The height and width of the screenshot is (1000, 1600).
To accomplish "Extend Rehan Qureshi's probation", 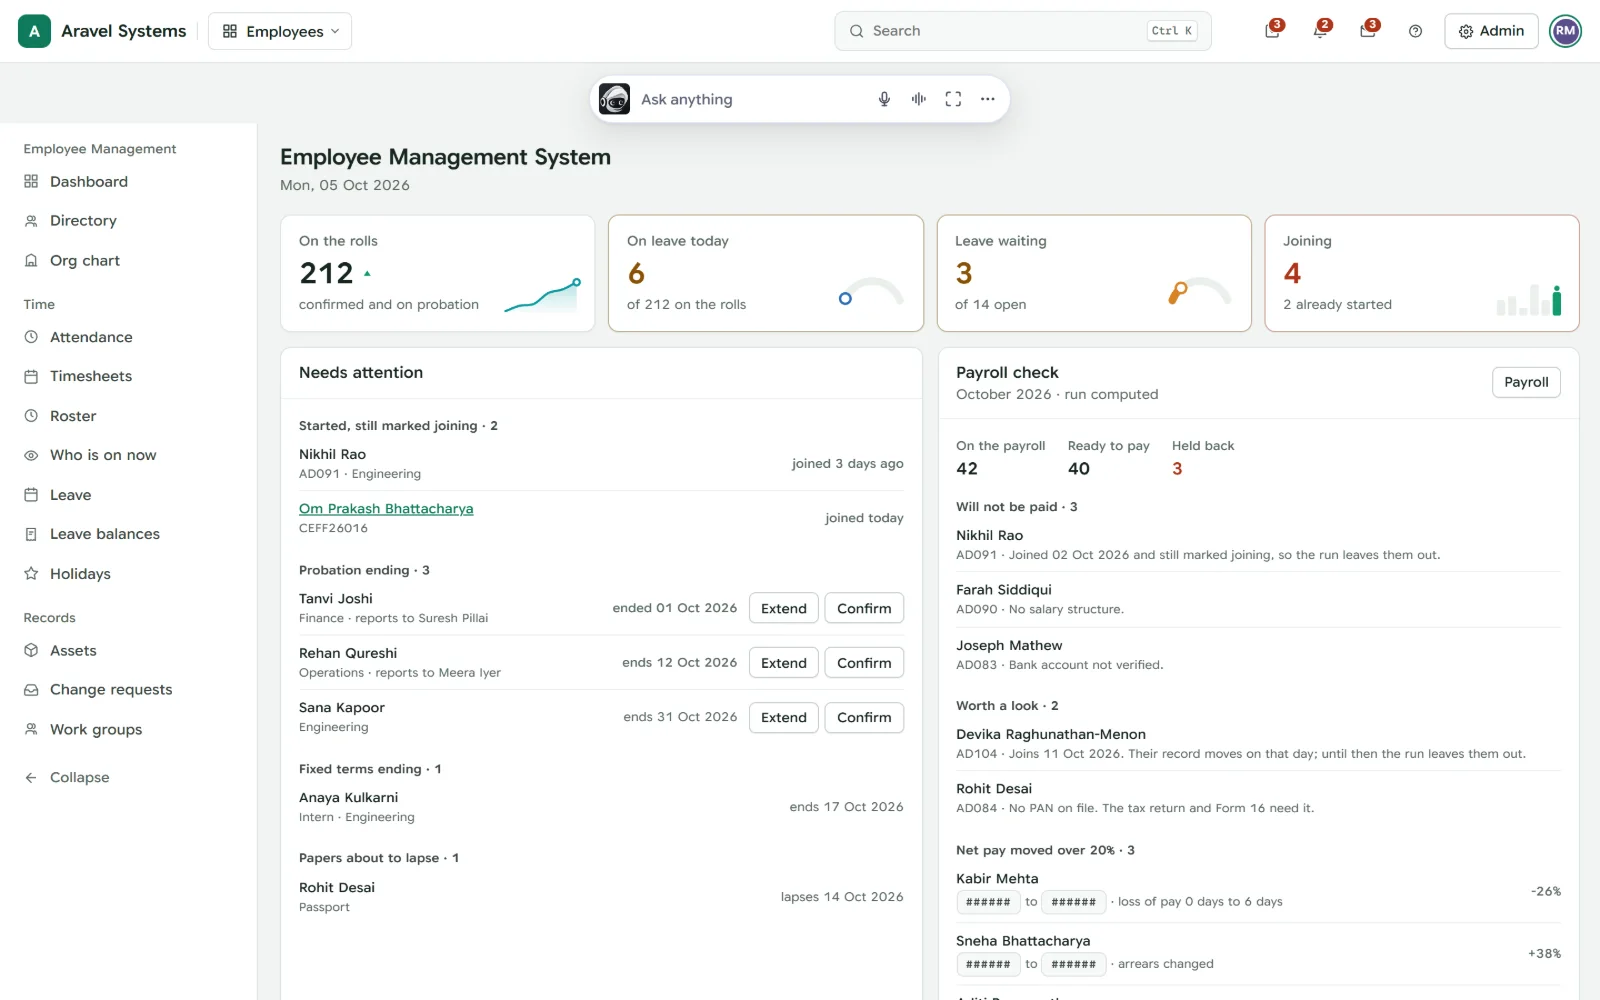I will click(784, 663).
